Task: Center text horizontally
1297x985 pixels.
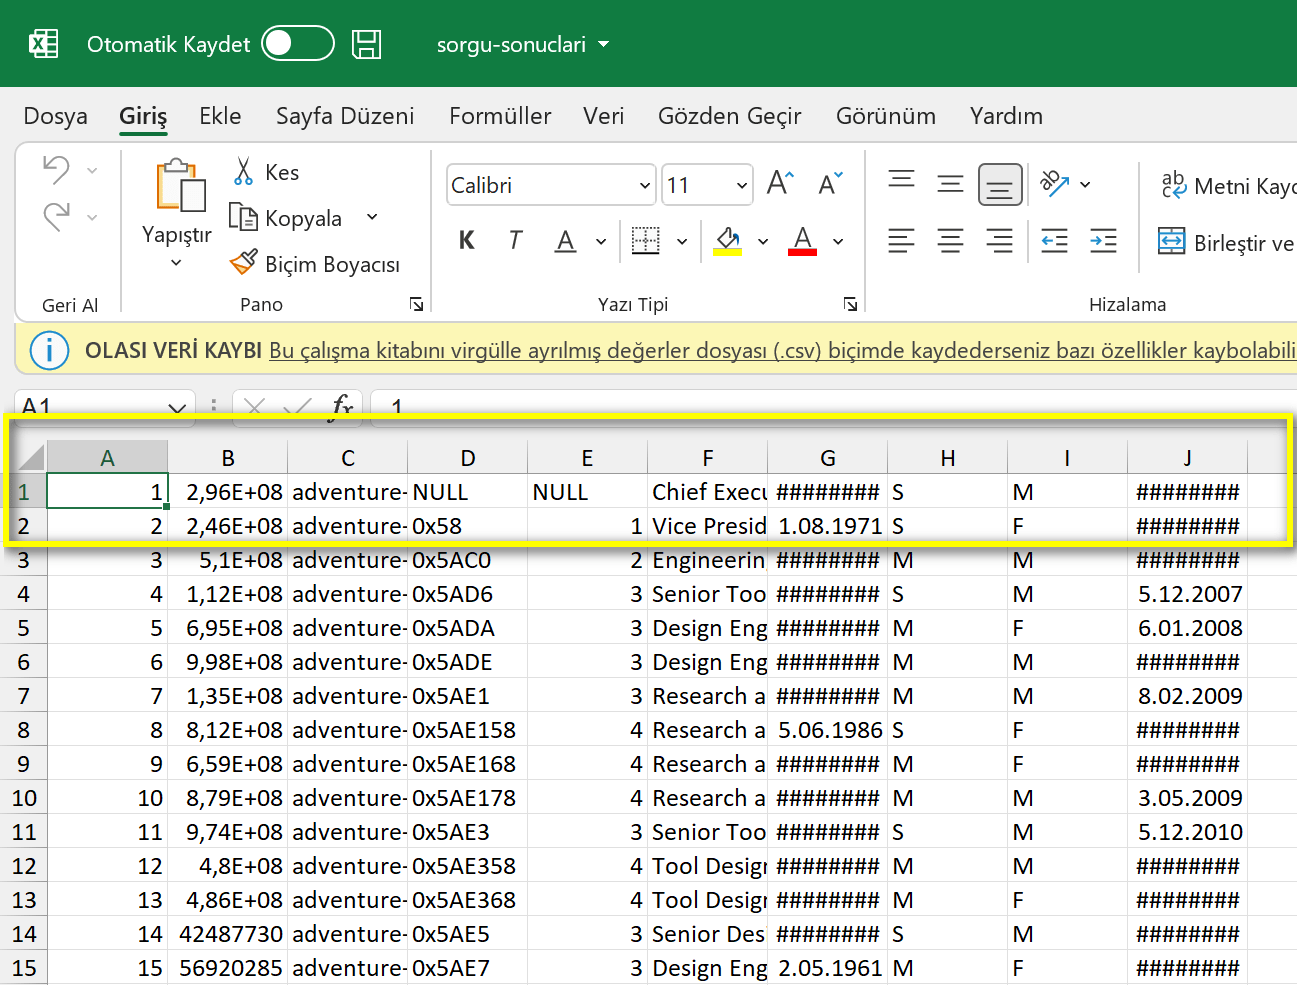Action: click(950, 241)
